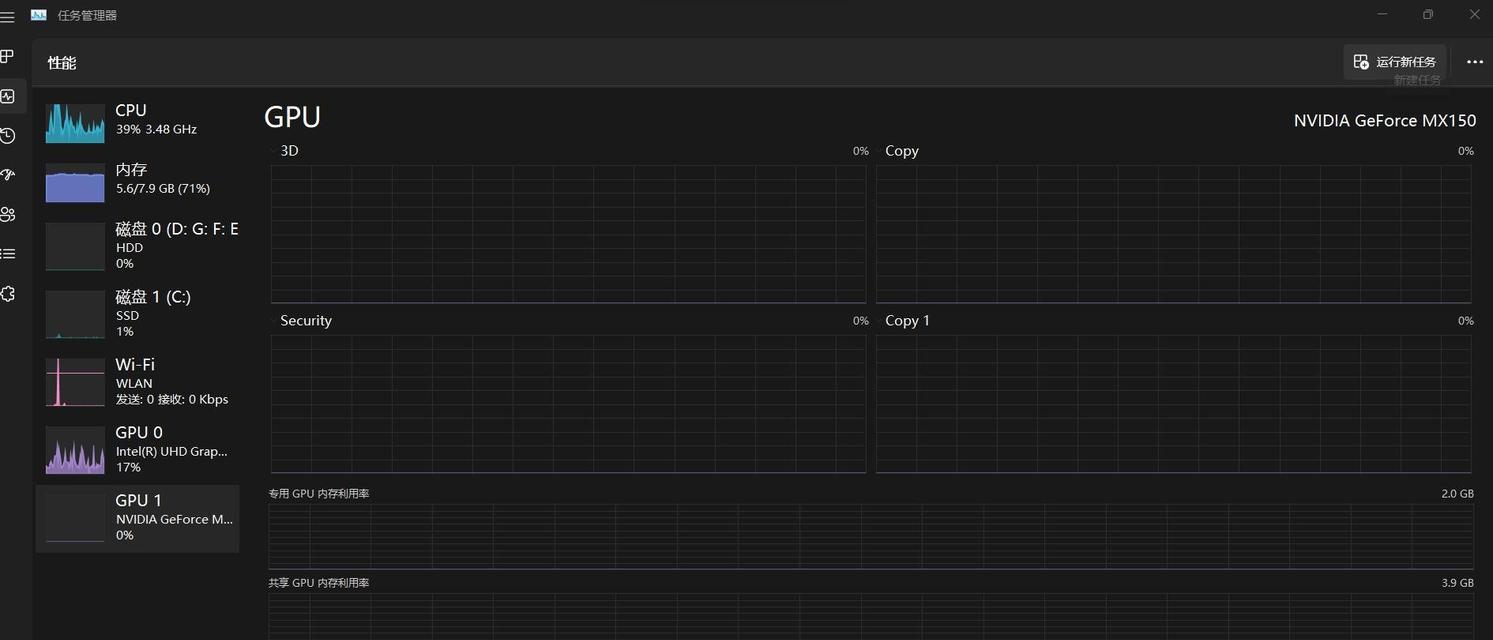Click the large GPU heading
This screenshot has height=640, width=1493.
tap(292, 117)
